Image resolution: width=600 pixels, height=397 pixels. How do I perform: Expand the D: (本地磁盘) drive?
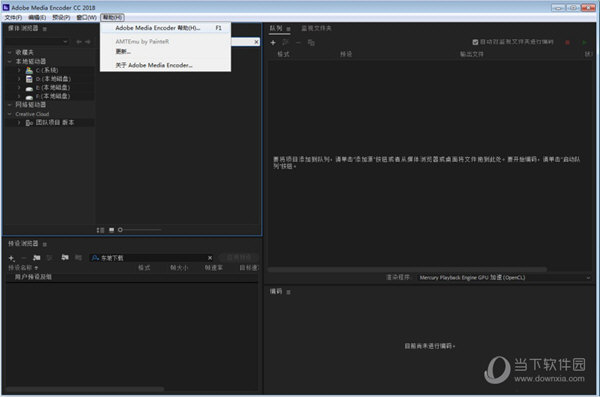[x=19, y=79]
